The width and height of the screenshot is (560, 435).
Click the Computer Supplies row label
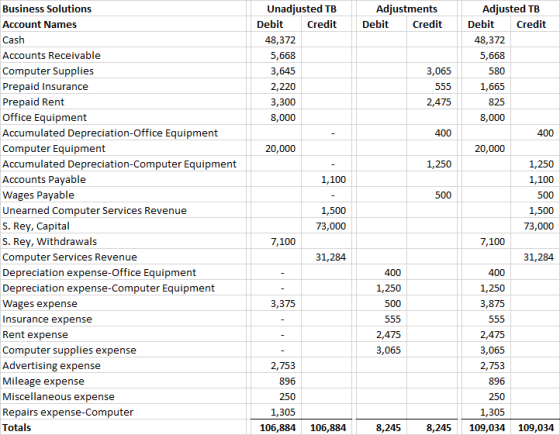(48, 71)
